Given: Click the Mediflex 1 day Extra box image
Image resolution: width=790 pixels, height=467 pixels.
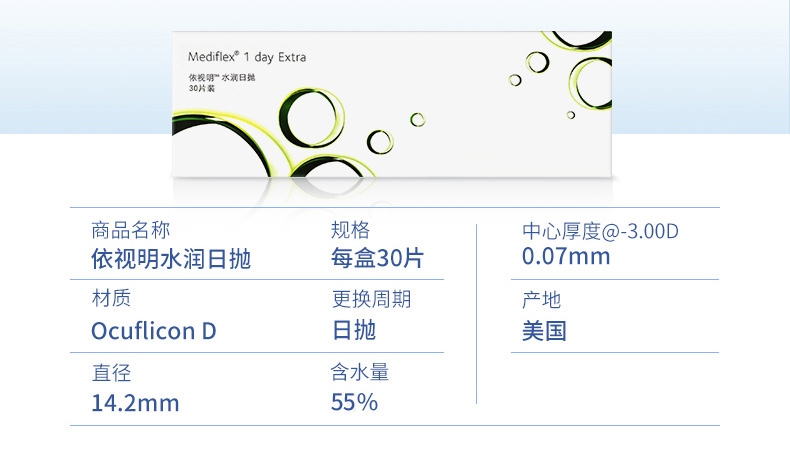Looking at the screenshot, I should pyautogui.click(x=392, y=104).
